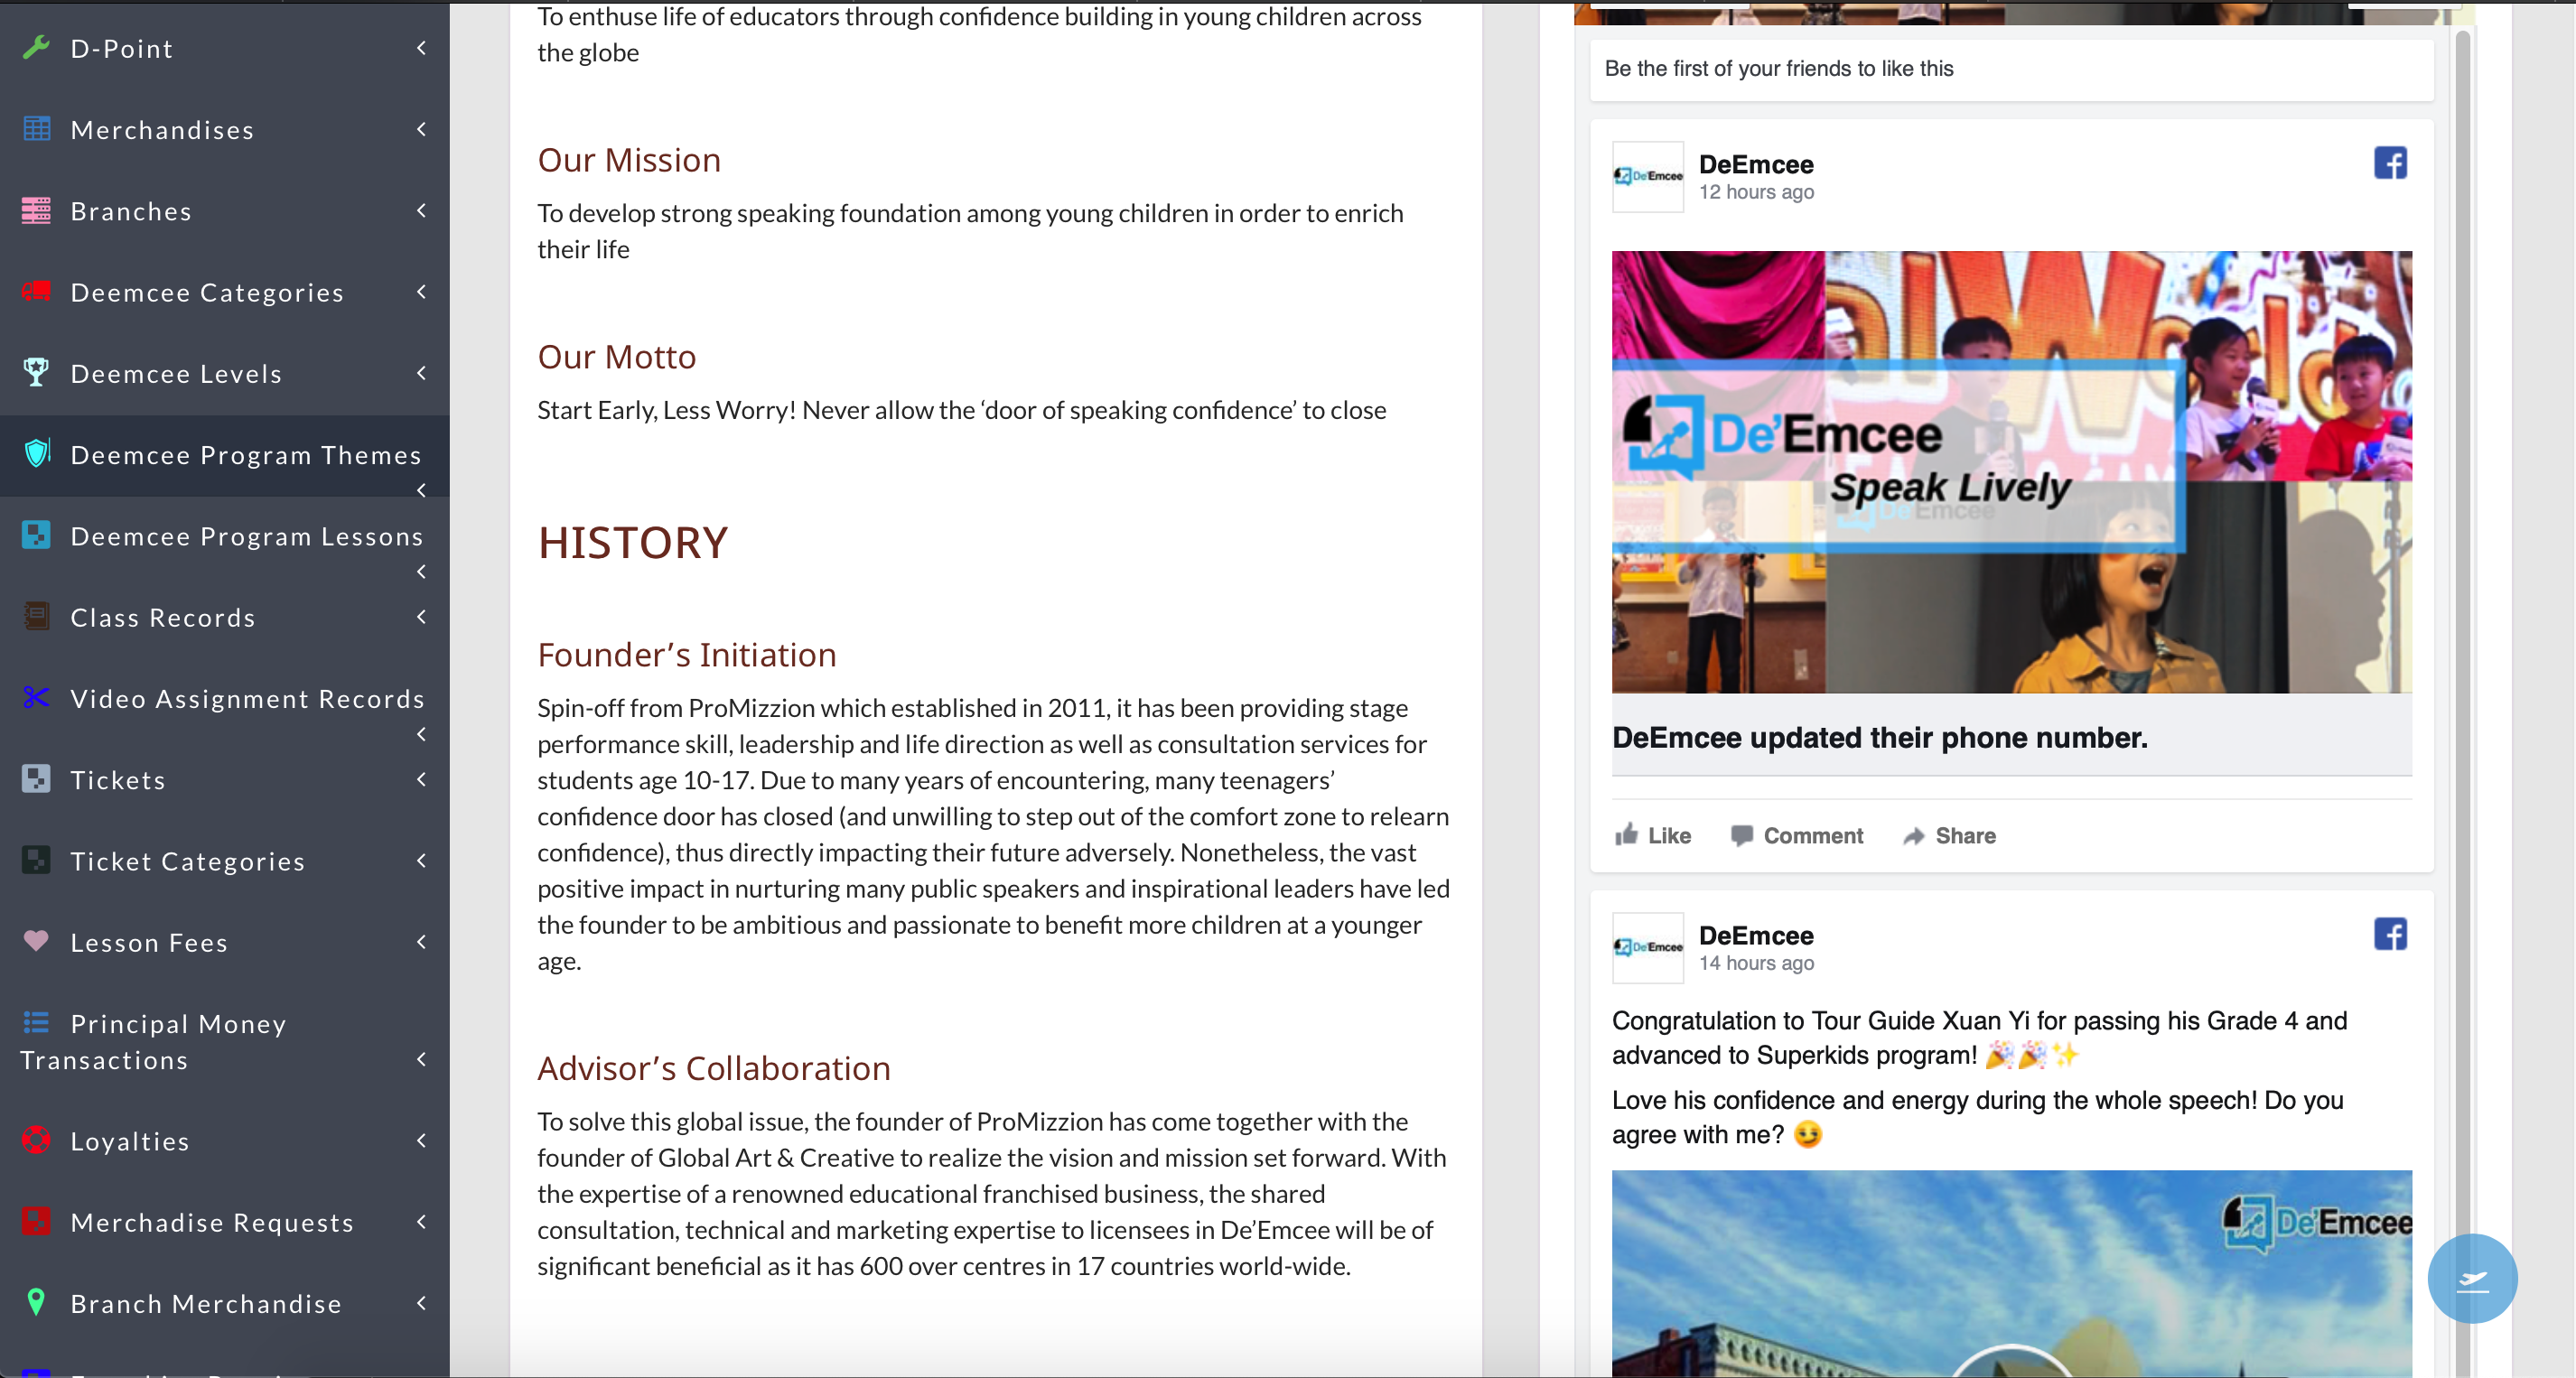Image resolution: width=2576 pixels, height=1378 pixels.
Task: Click the Deemcee Program Themes shield icon
Action: pos(36,454)
